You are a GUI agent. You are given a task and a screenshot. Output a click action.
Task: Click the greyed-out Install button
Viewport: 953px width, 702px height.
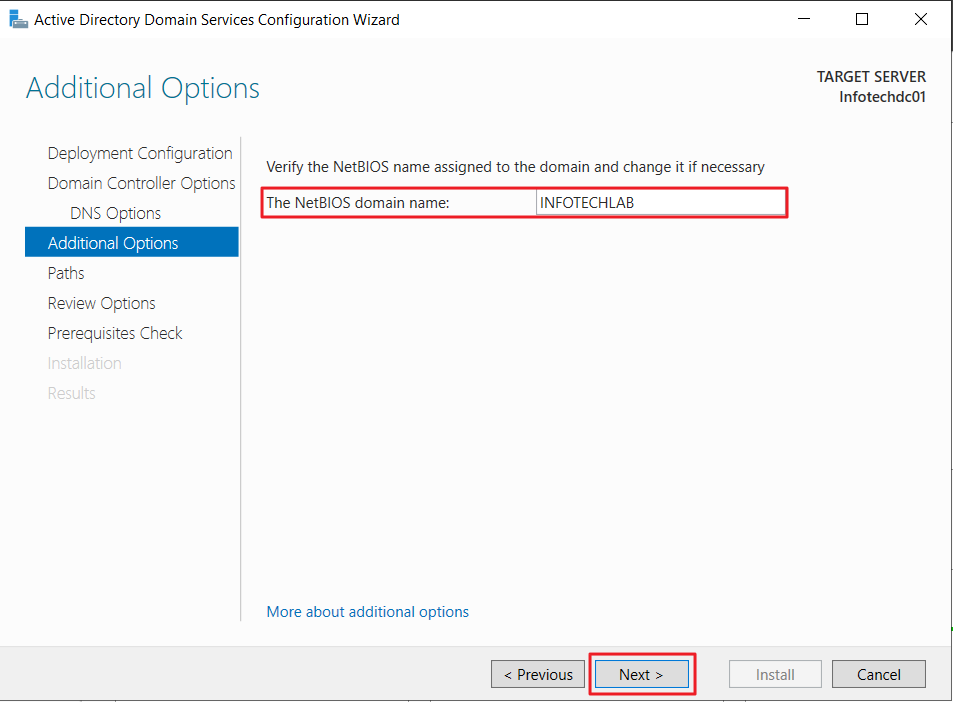(x=775, y=675)
